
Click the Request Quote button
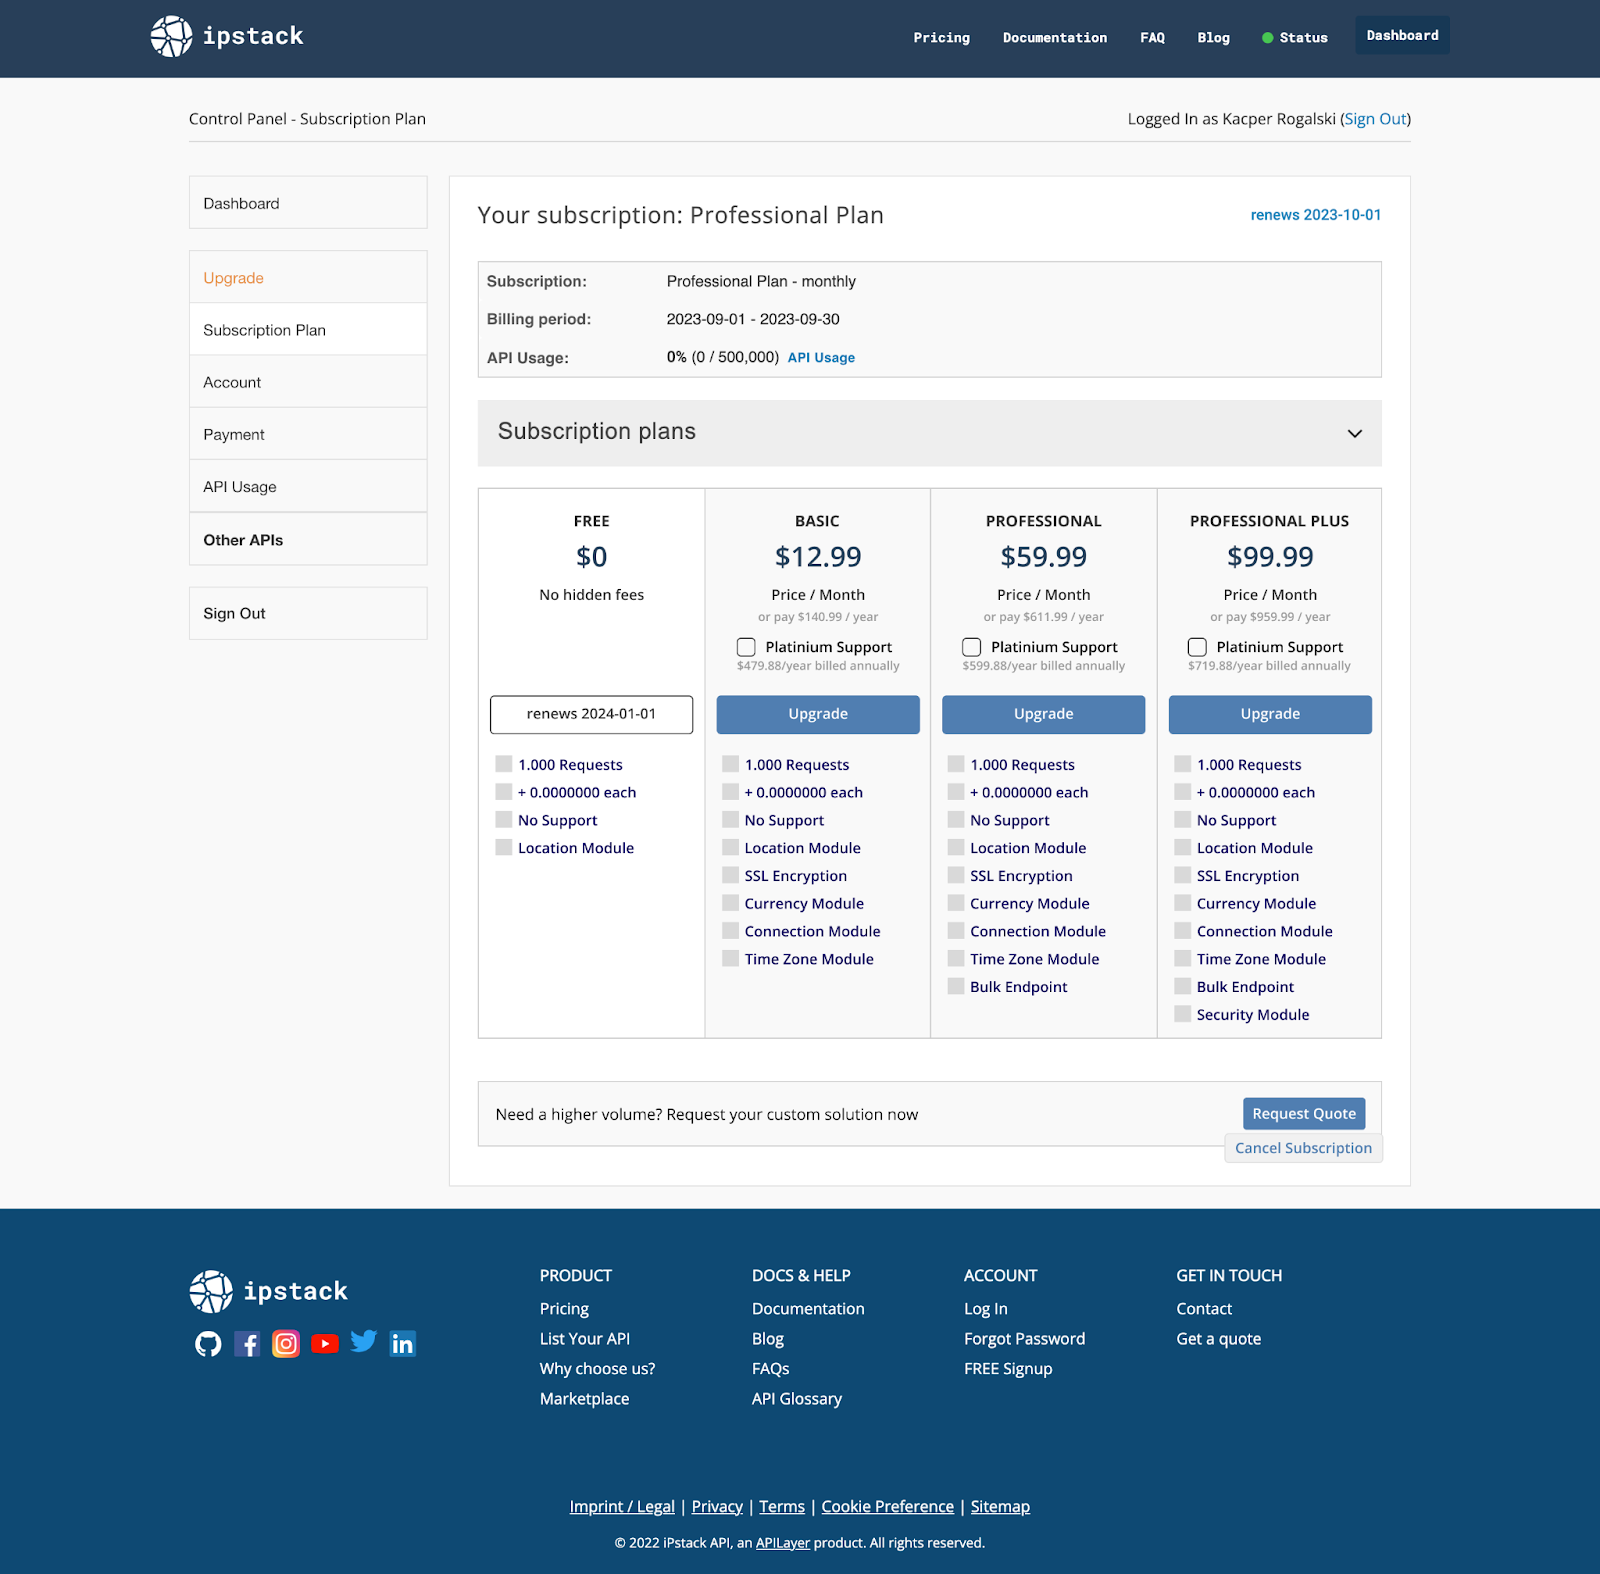(1303, 1113)
